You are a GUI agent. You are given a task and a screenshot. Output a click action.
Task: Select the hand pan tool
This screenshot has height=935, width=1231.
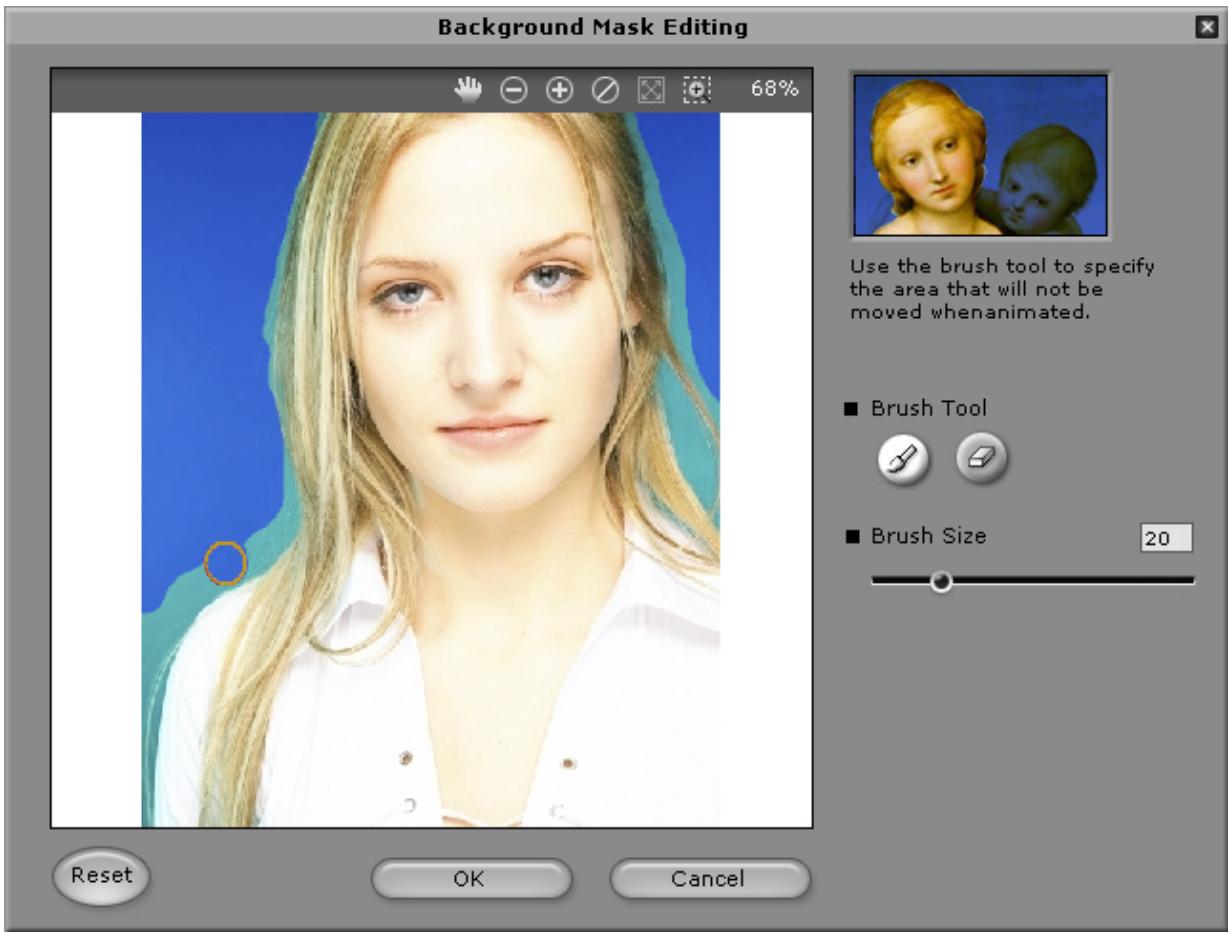point(467,89)
